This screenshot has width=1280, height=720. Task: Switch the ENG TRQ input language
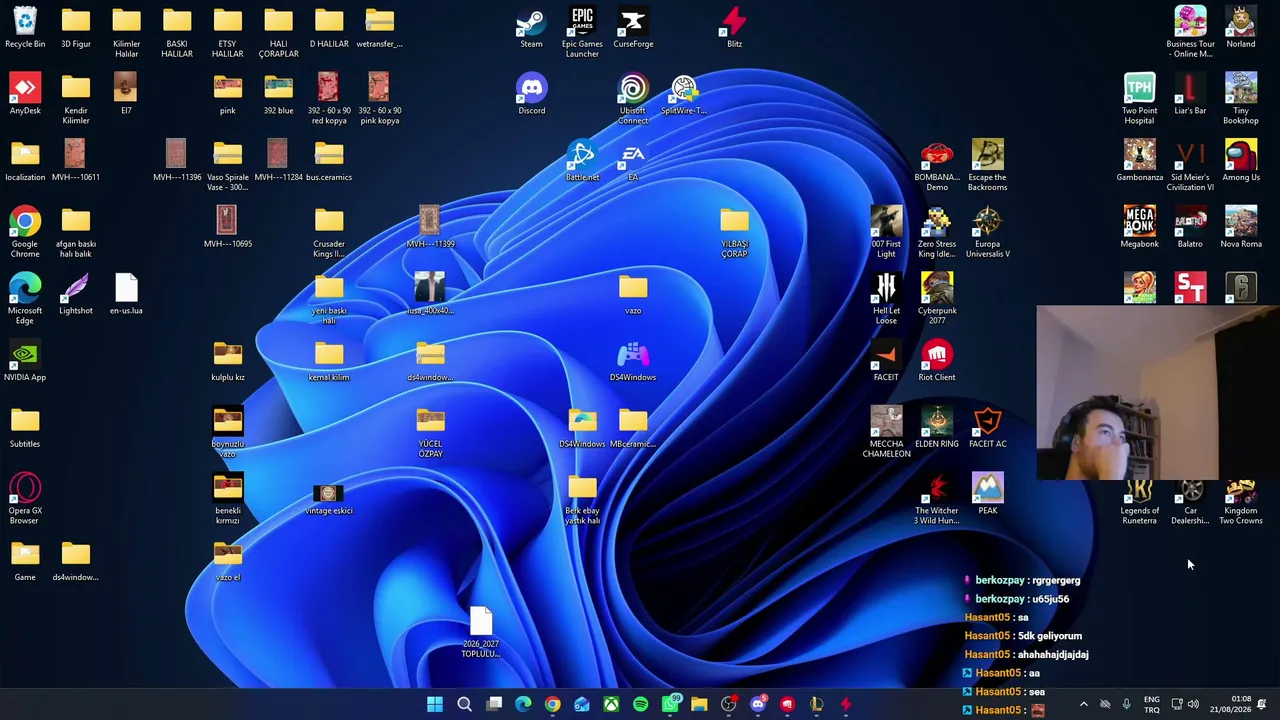[1151, 705]
